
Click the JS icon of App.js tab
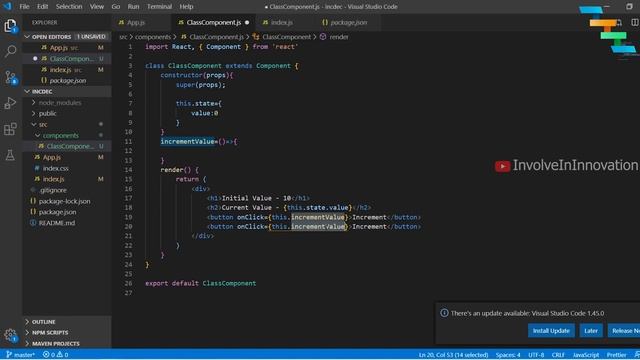(x=121, y=22)
